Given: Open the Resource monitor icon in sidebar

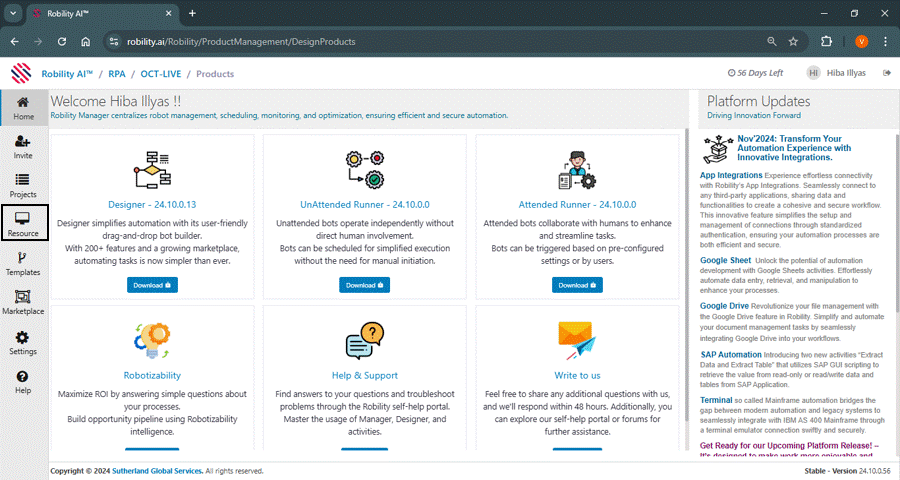Looking at the screenshot, I should click(x=22, y=218).
